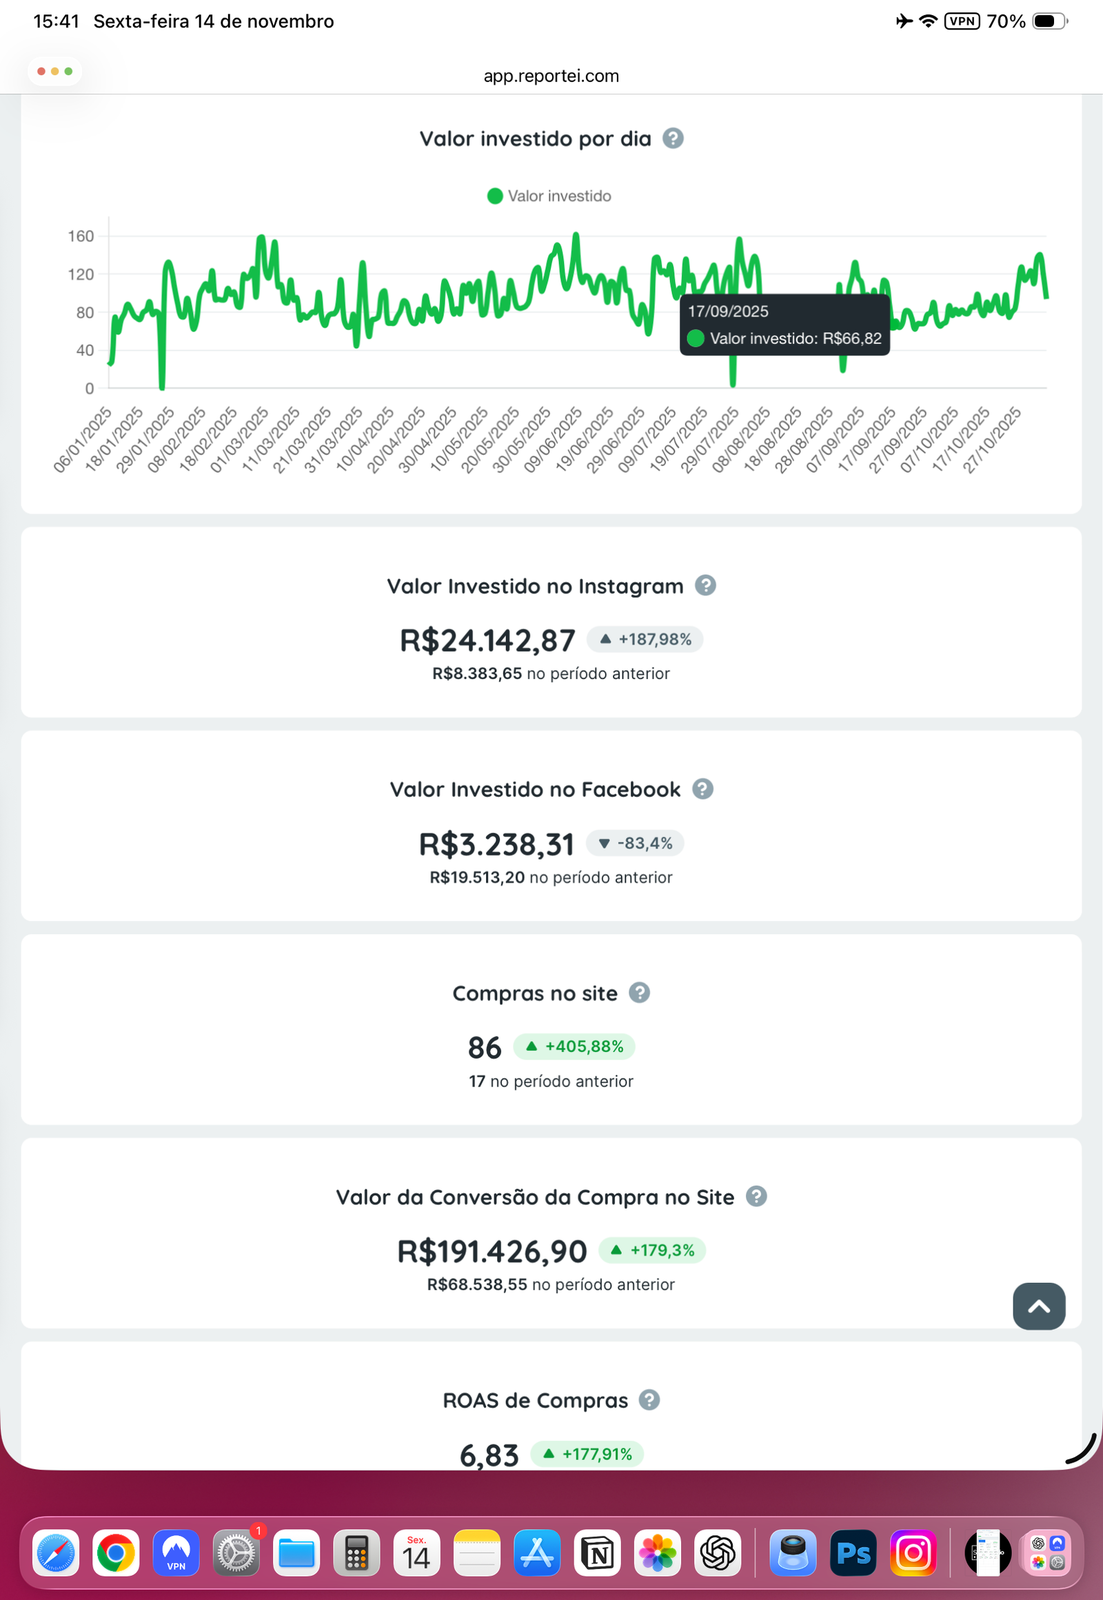
Task: Click the +179,3% conversion value badge
Action: point(652,1250)
